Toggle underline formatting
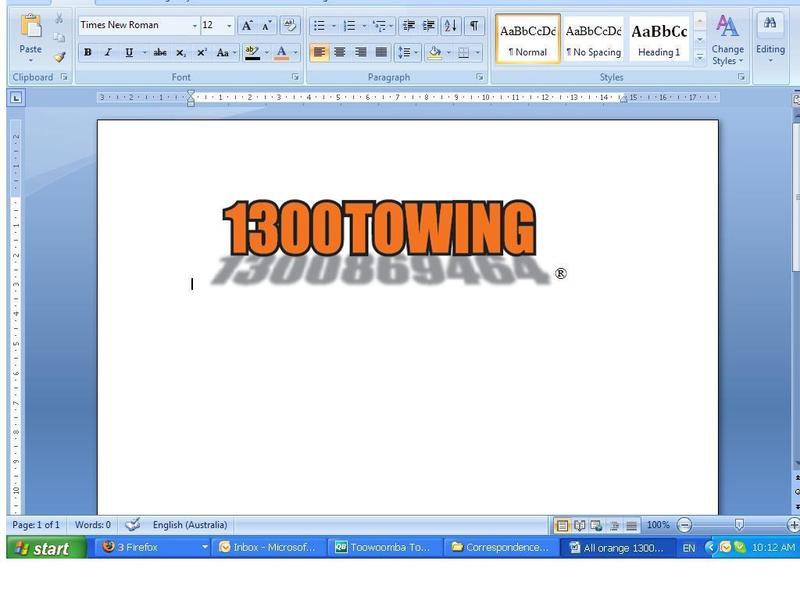 (x=129, y=53)
